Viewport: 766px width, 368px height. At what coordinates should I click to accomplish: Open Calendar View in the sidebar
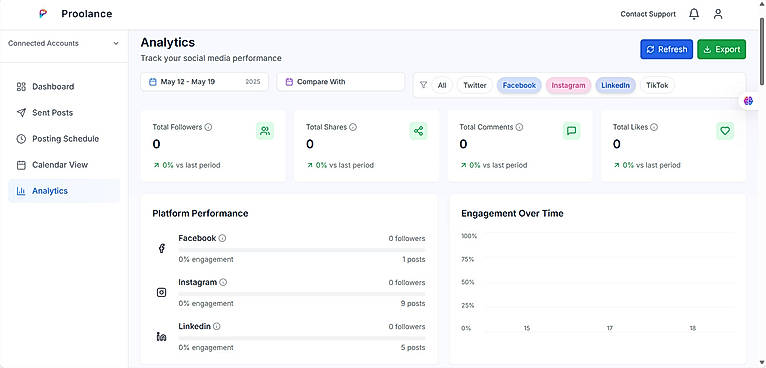point(64,165)
